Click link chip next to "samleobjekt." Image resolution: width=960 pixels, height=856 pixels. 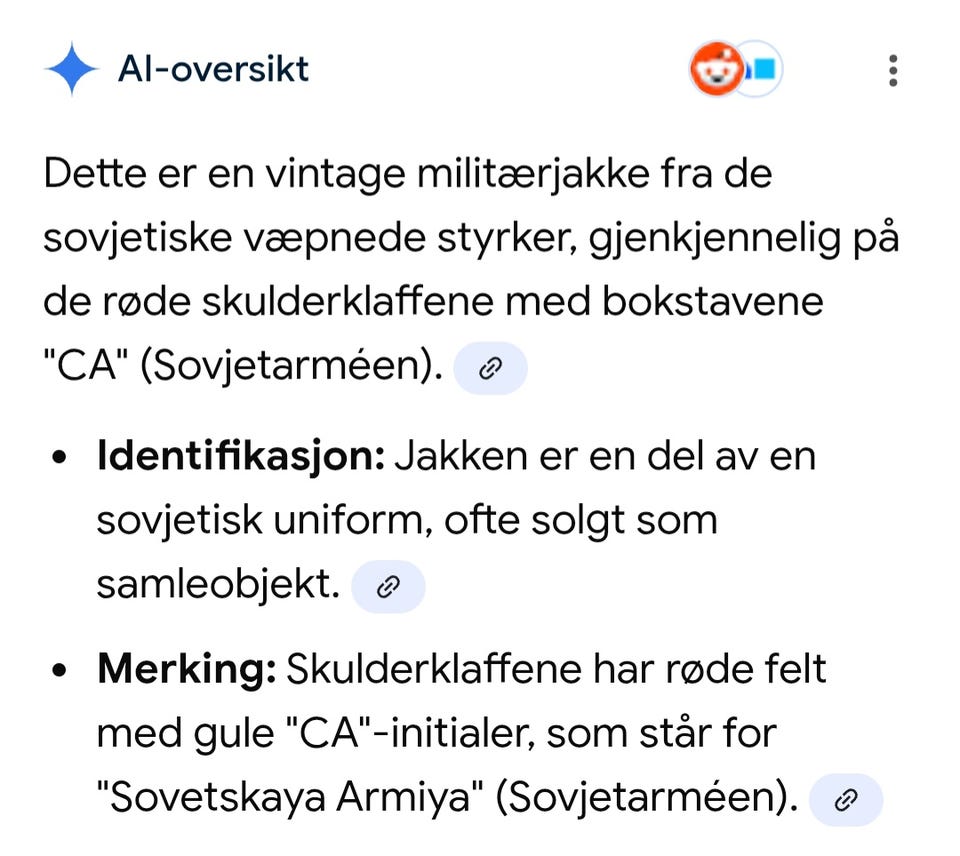pos(388,587)
